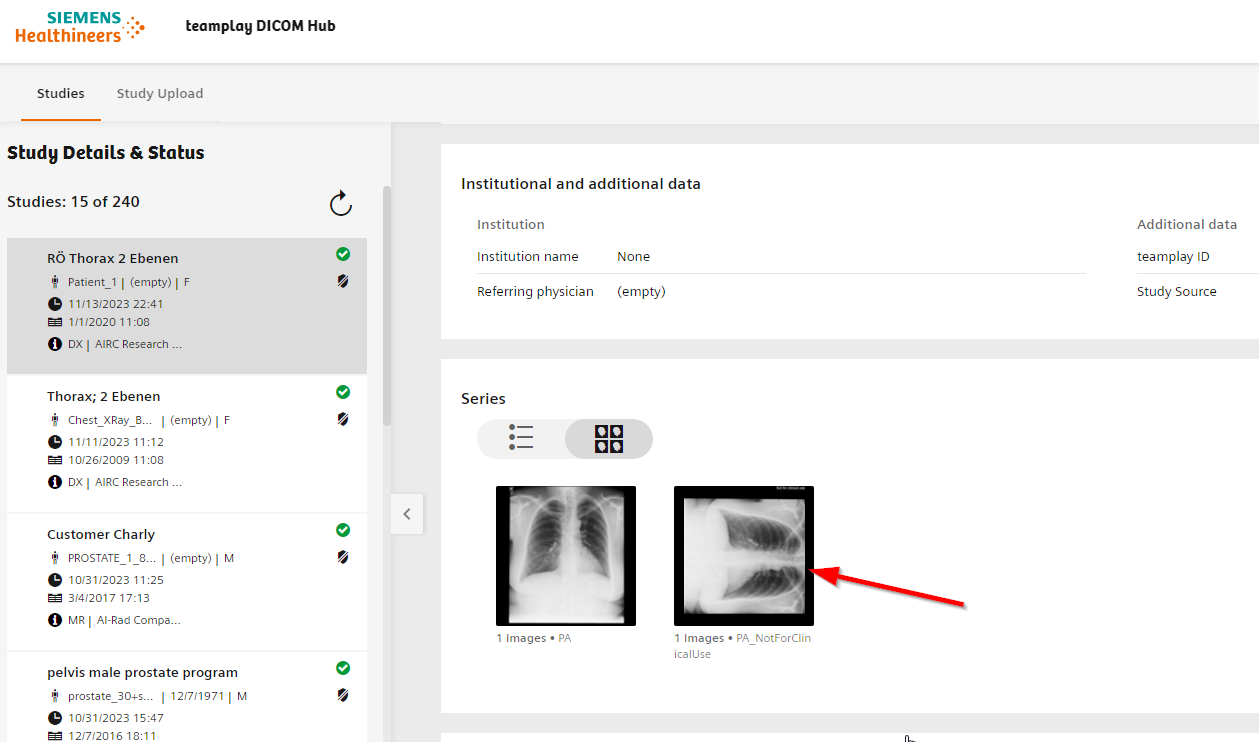The image size is (1259, 742).
Task: Click the info icon showing DX AIRC Research
Action: click(x=55, y=343)
